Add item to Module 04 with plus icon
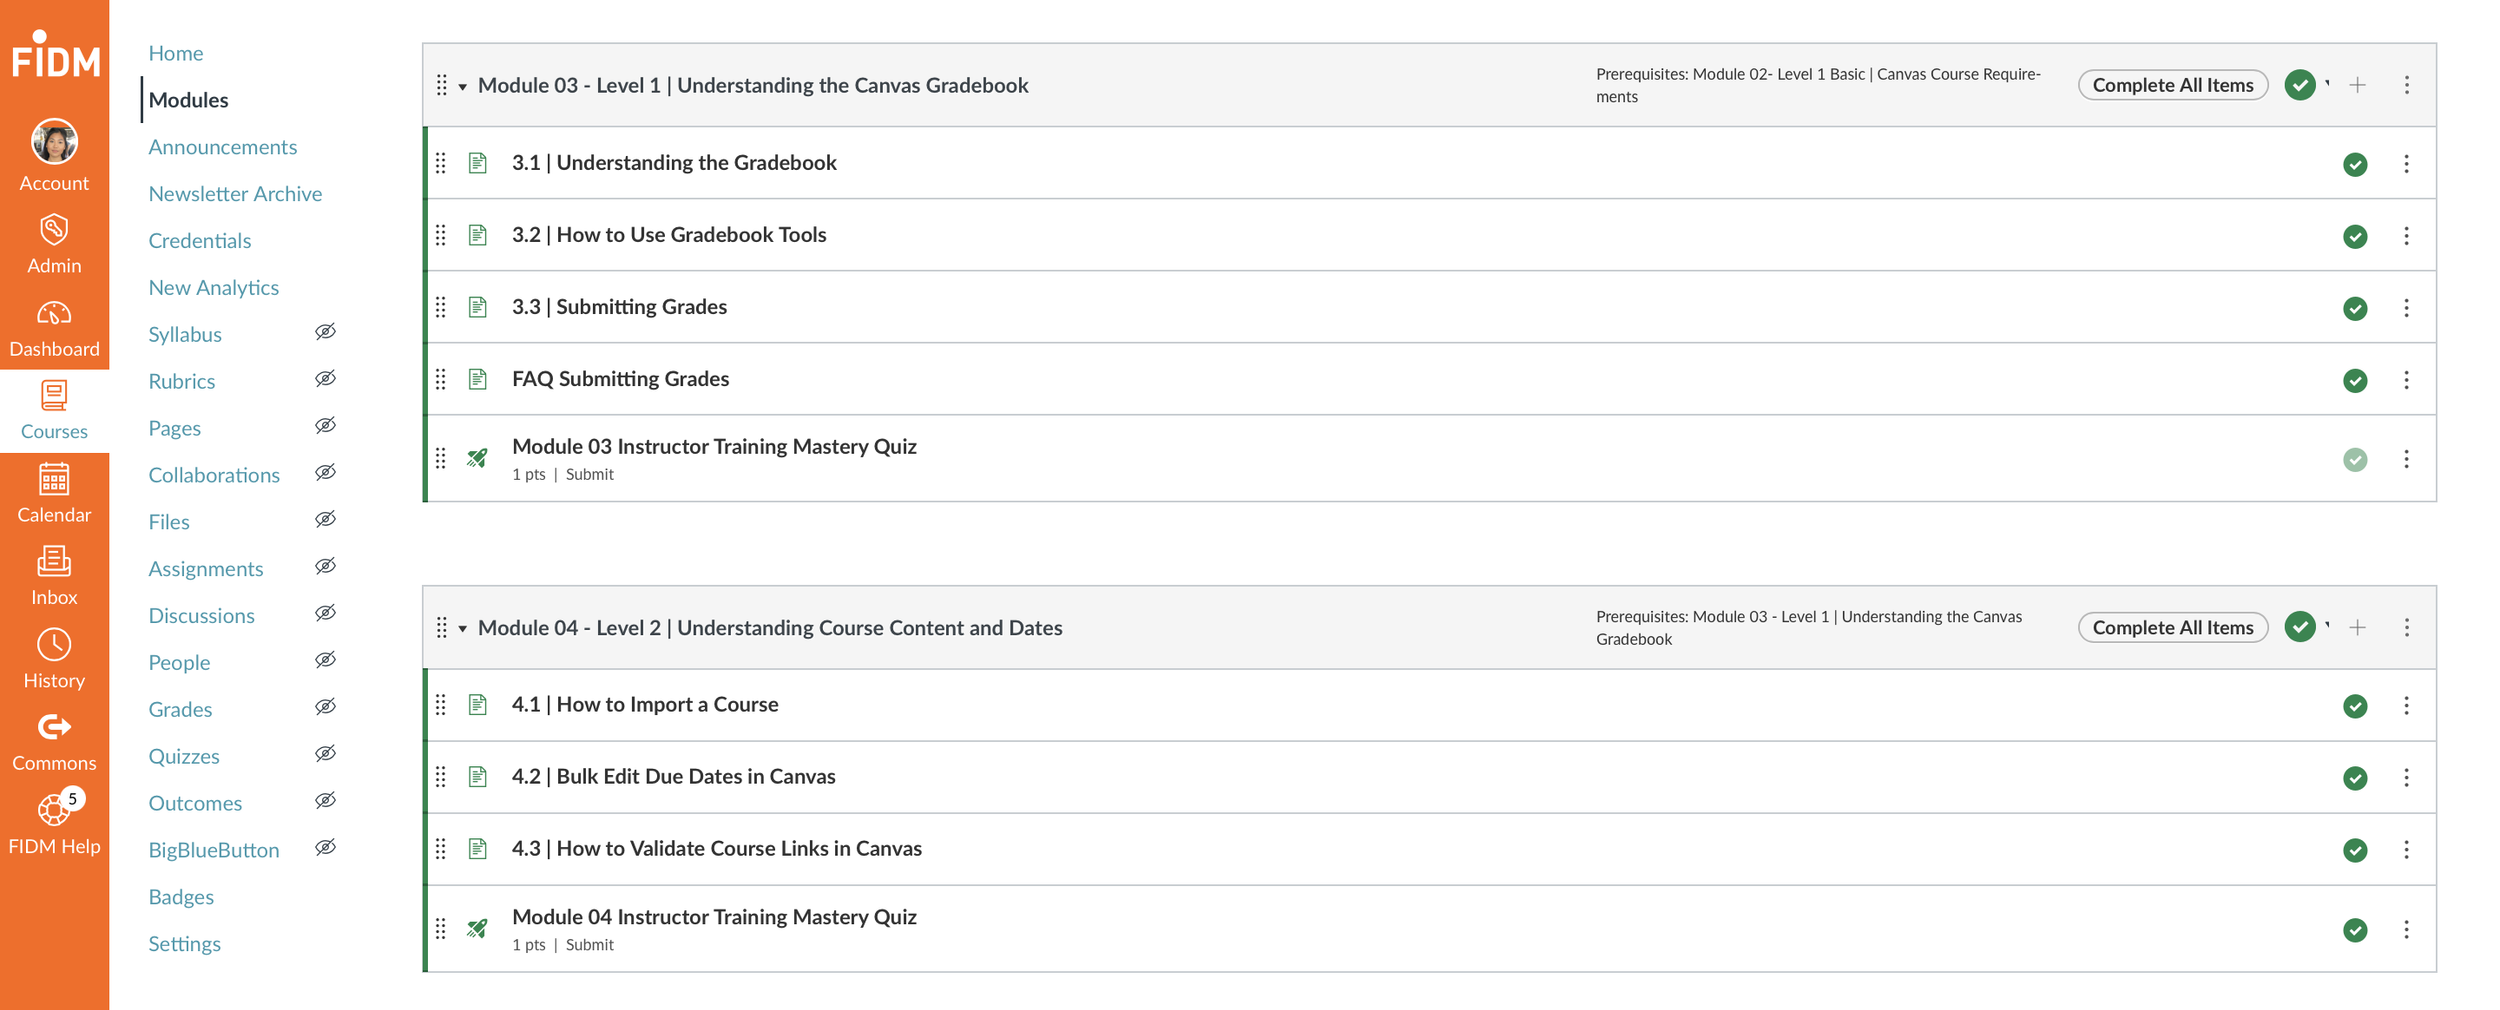This screenshot has width=2500, height=1010. 2357,627
